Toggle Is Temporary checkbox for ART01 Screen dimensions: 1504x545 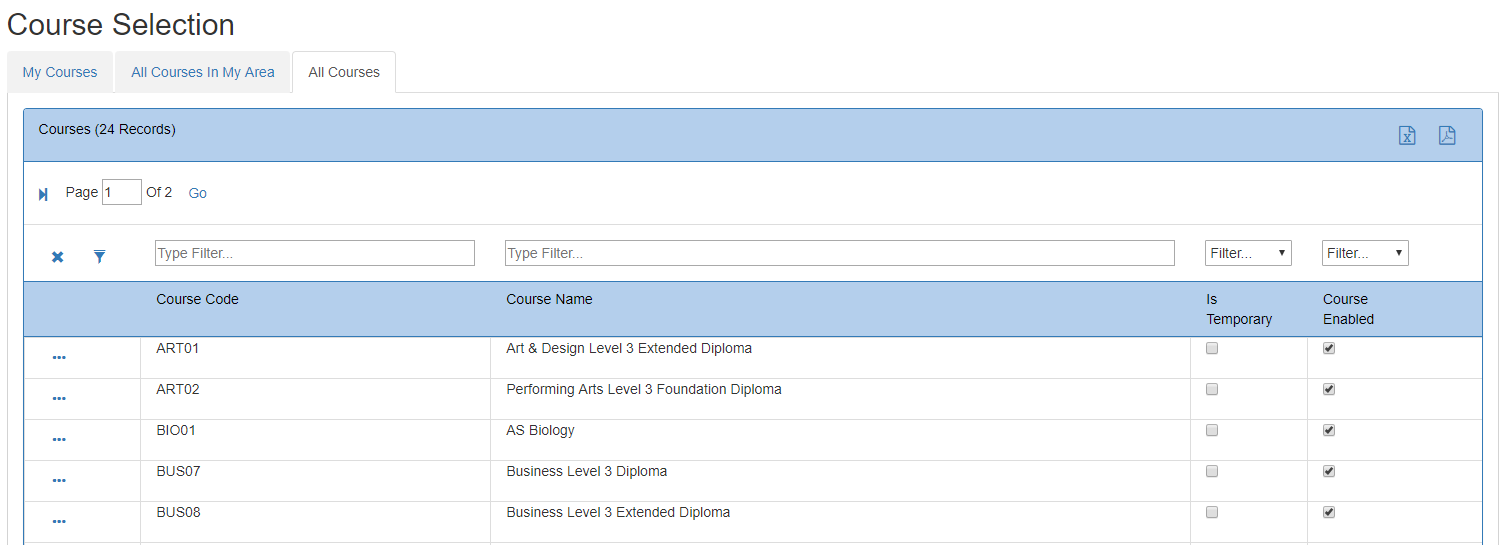point(1212,349)
